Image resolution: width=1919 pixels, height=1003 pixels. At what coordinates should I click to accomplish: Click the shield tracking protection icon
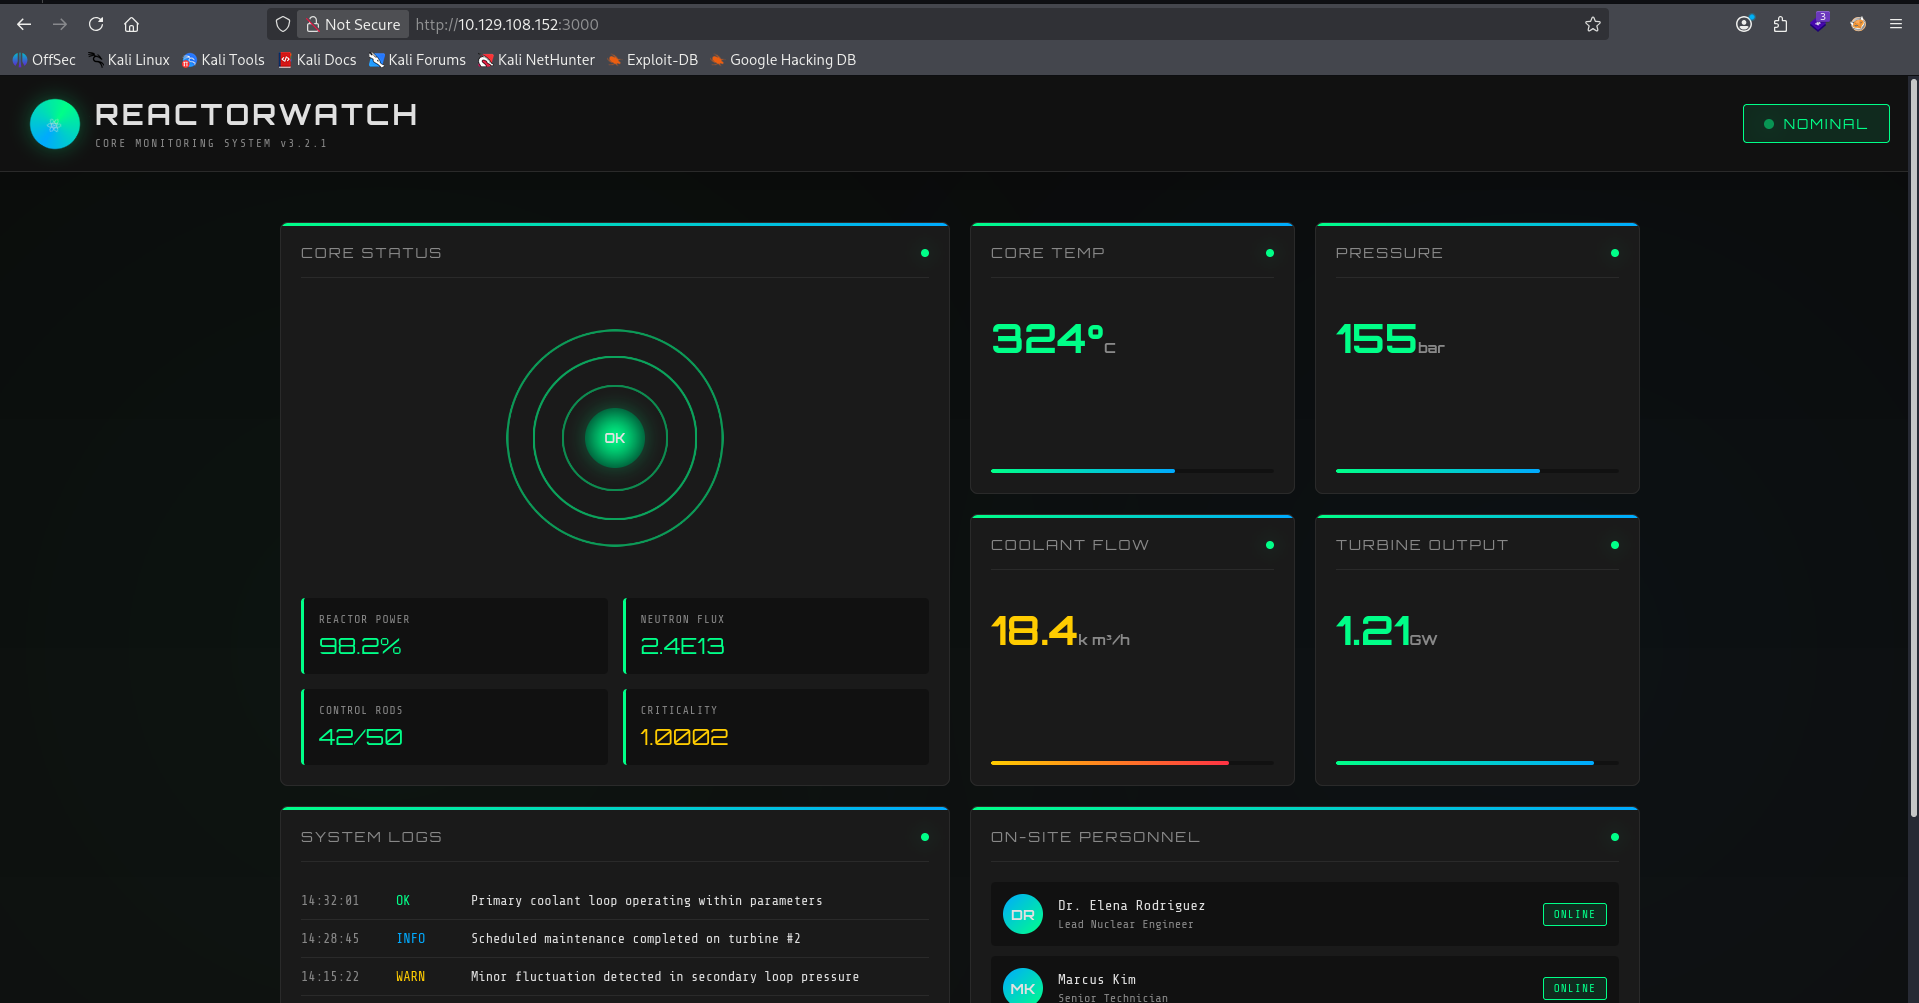283,24
